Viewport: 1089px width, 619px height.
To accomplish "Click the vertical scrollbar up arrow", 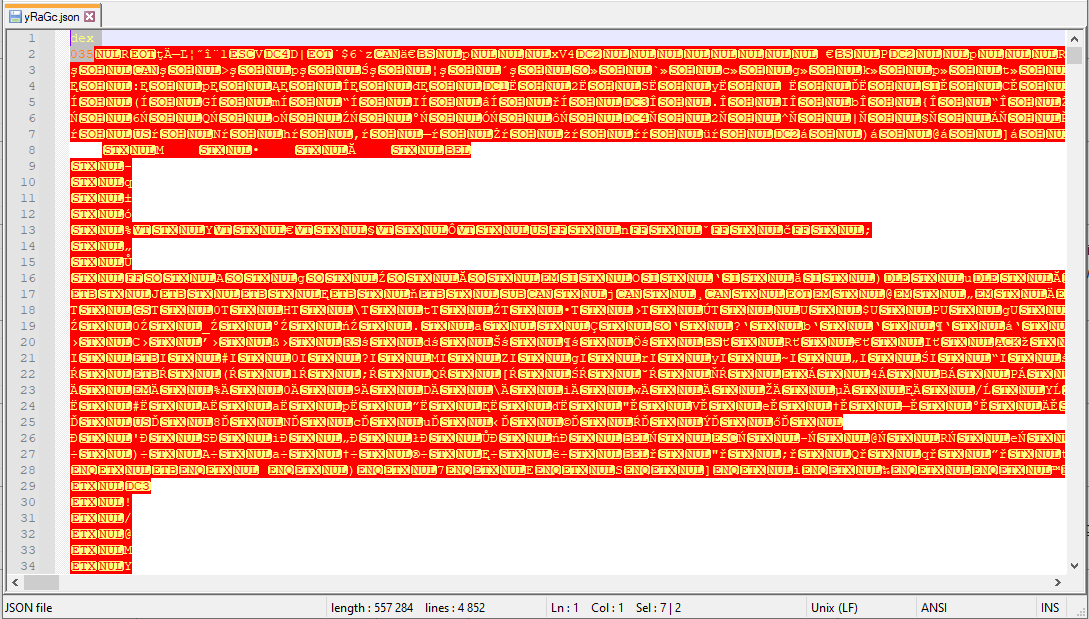I will (1074, 37).
